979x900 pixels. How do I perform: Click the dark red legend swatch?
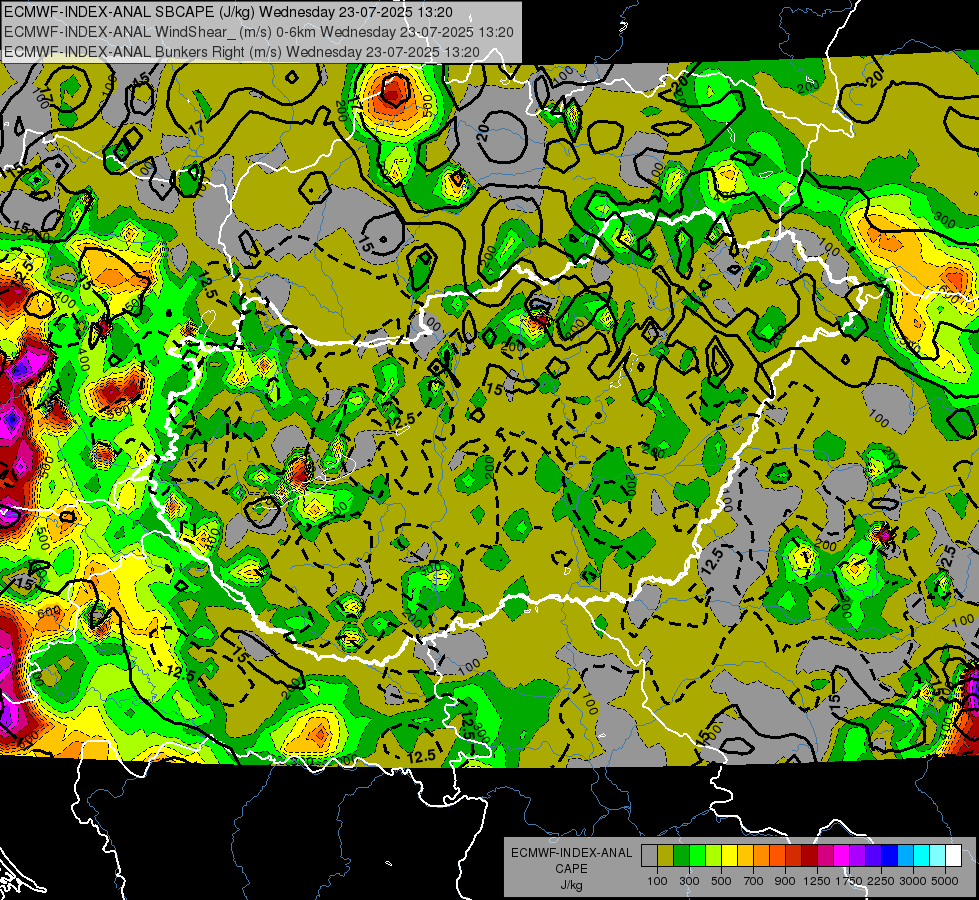click(810, 856)
